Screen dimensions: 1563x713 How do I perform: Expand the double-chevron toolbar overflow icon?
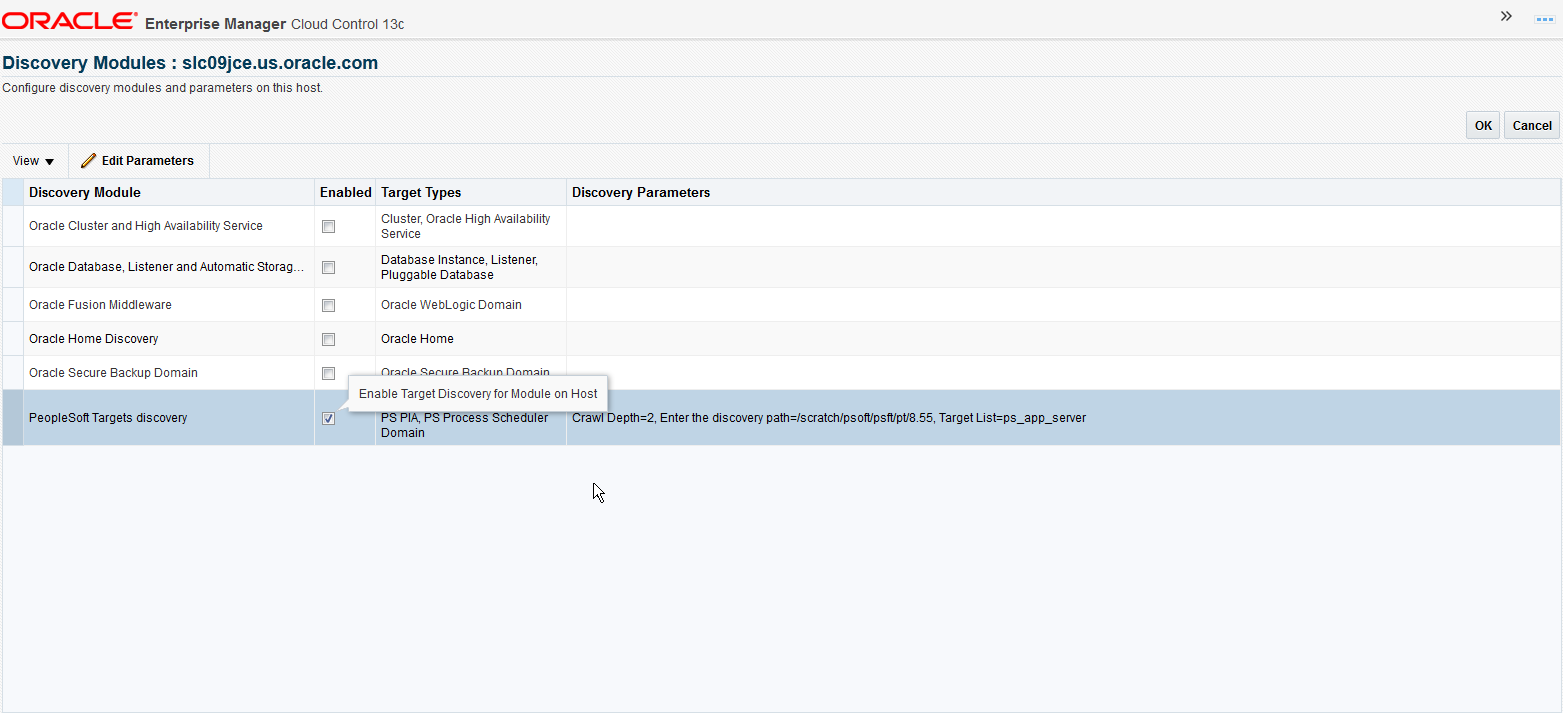(1506, 16)
